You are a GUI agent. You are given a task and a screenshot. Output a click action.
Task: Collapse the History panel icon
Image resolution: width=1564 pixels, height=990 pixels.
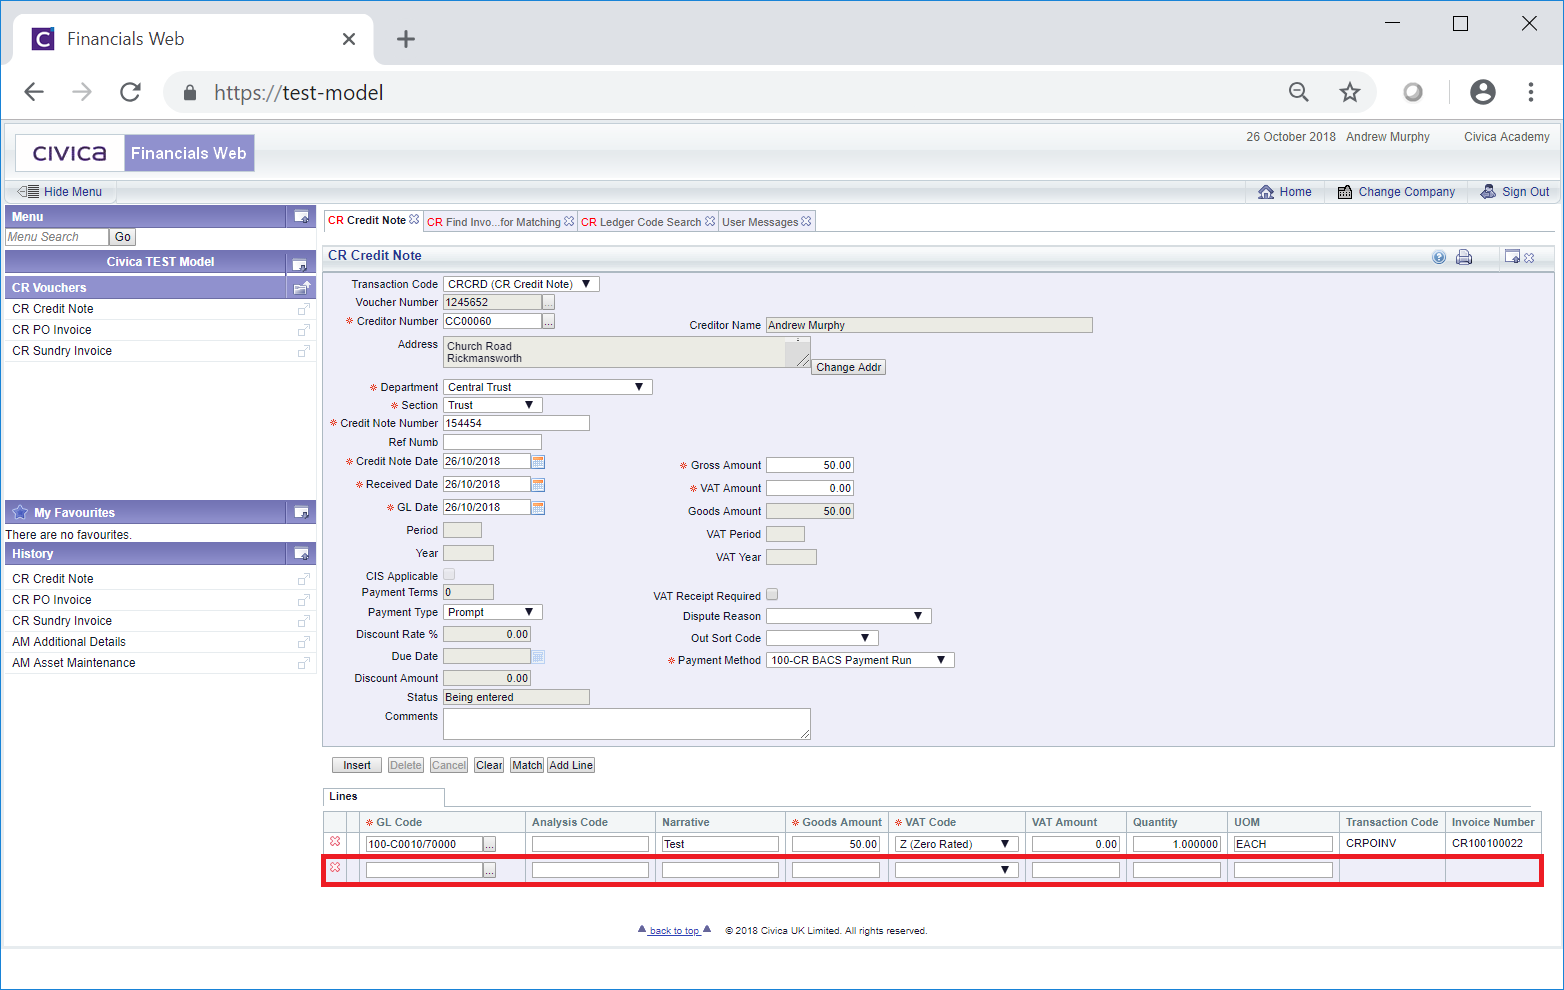pyautogui.click(x=301, y=554)
